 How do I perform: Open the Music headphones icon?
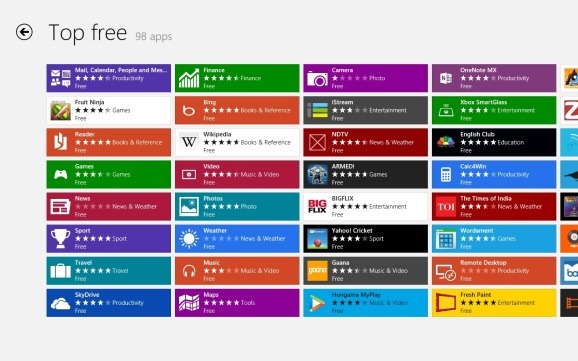click(189, 271)
